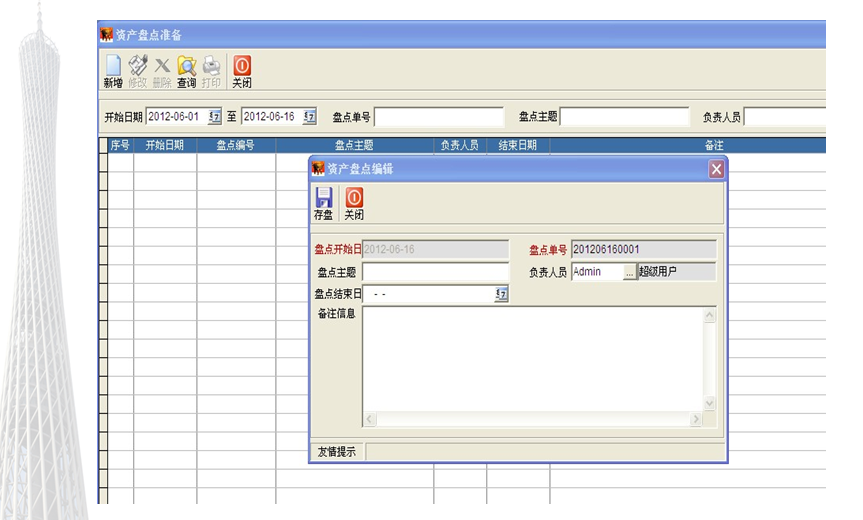Focus the 盘点主题 filter field in the main window
Screen dimensions: 863x520
coord(624,117)
